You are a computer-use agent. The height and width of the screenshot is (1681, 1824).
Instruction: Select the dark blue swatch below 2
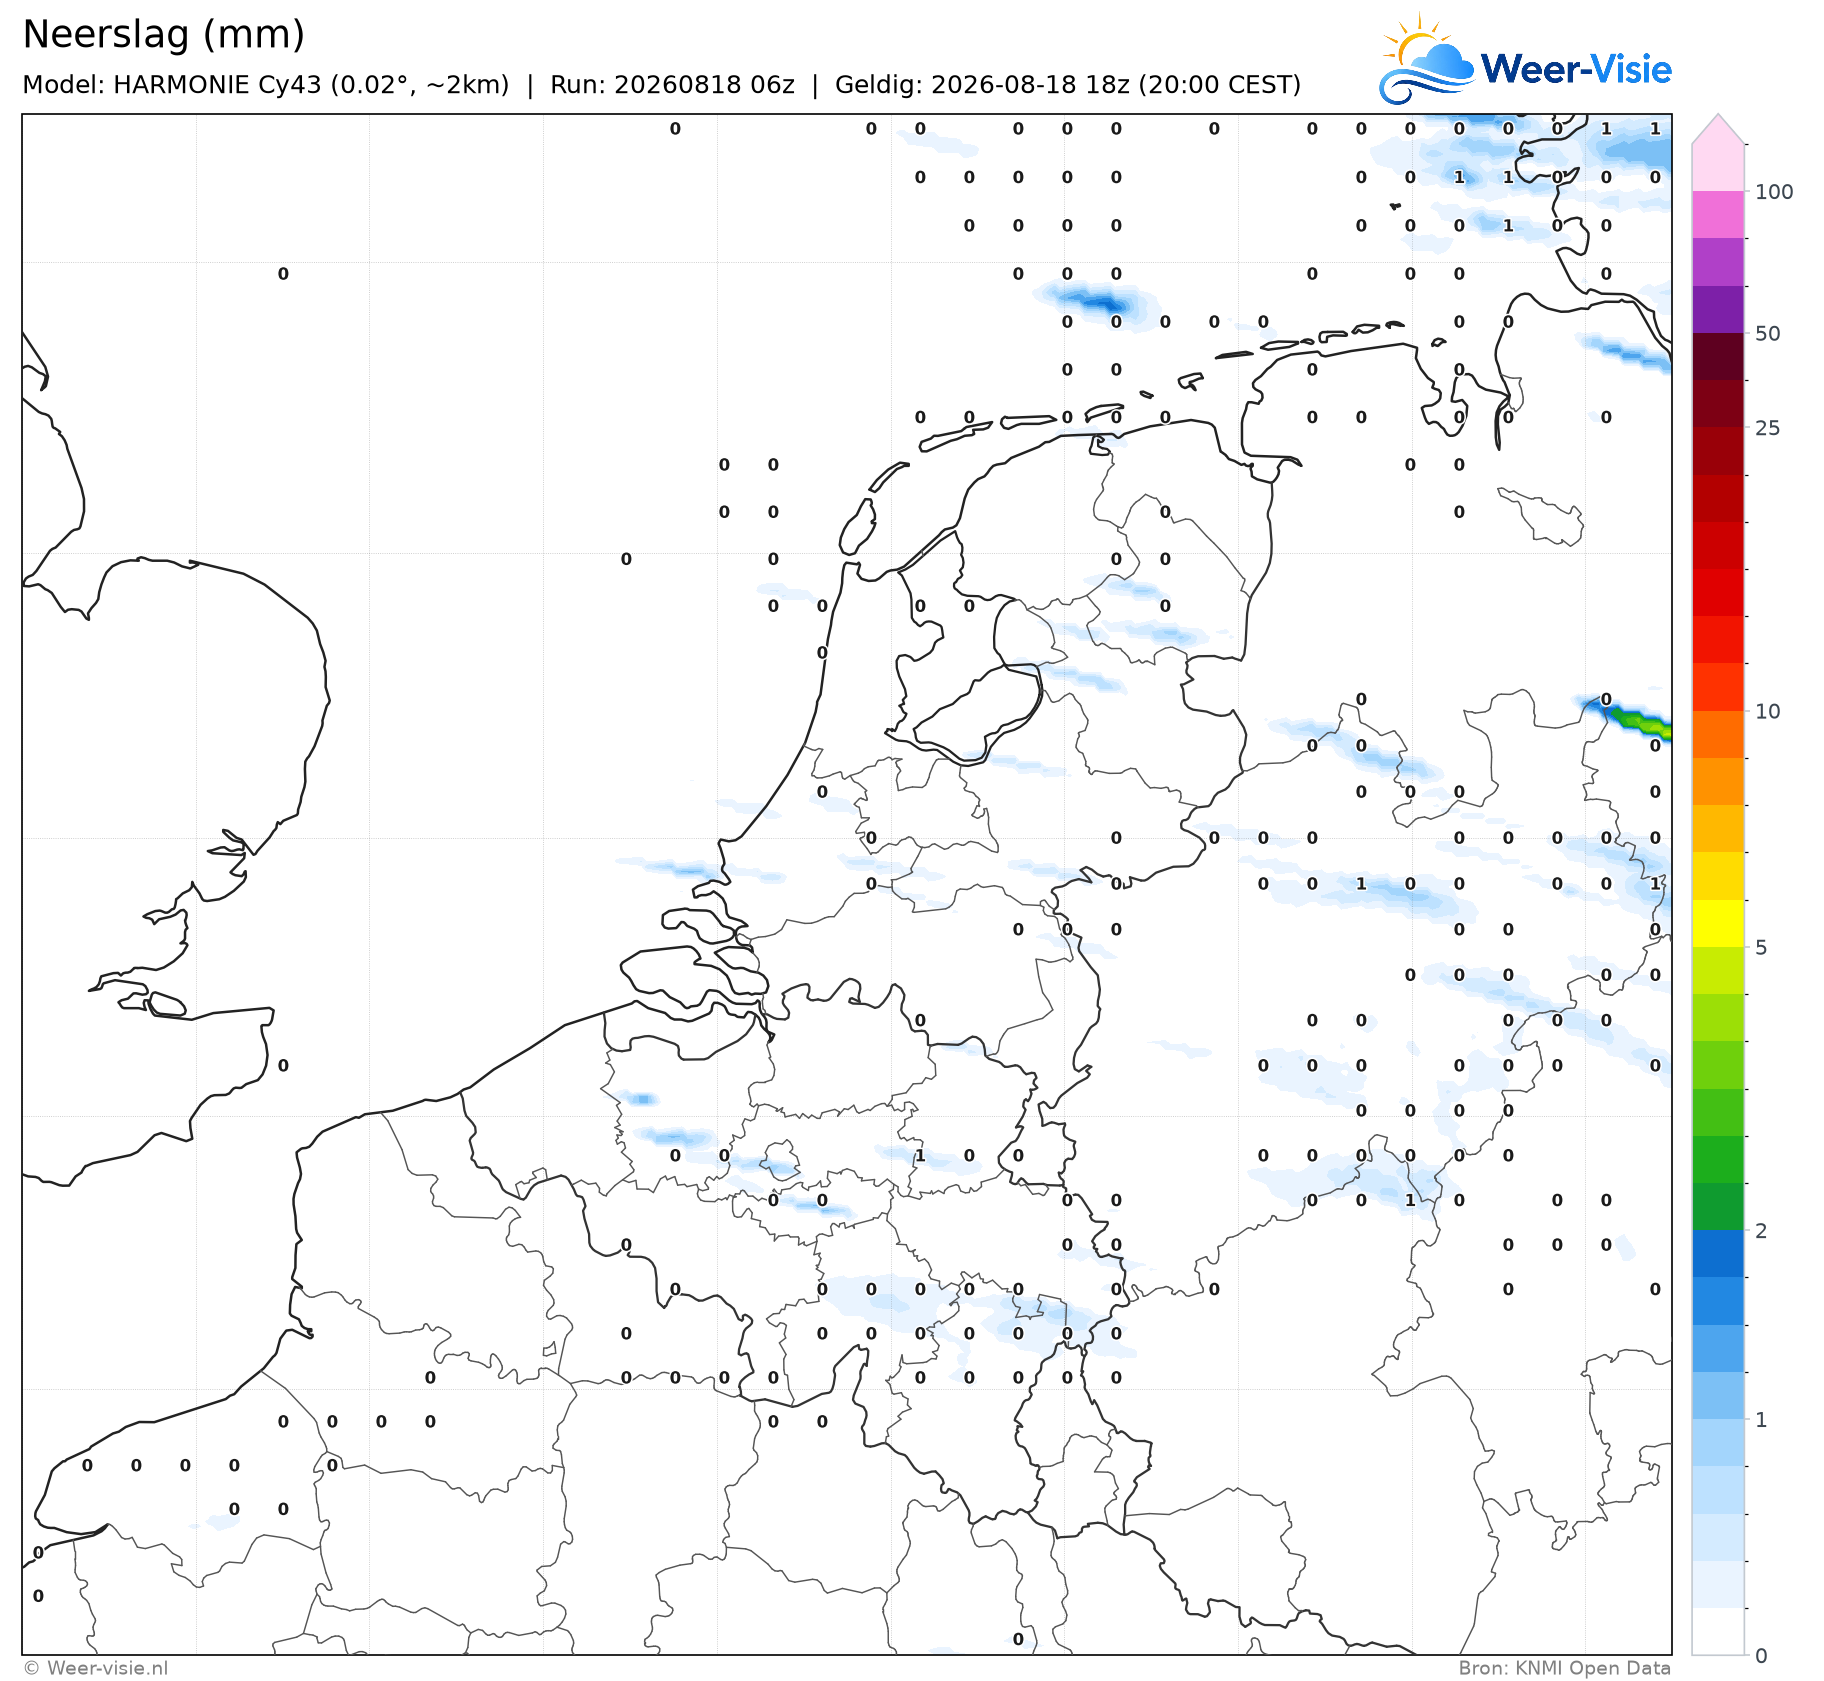1718,1253
